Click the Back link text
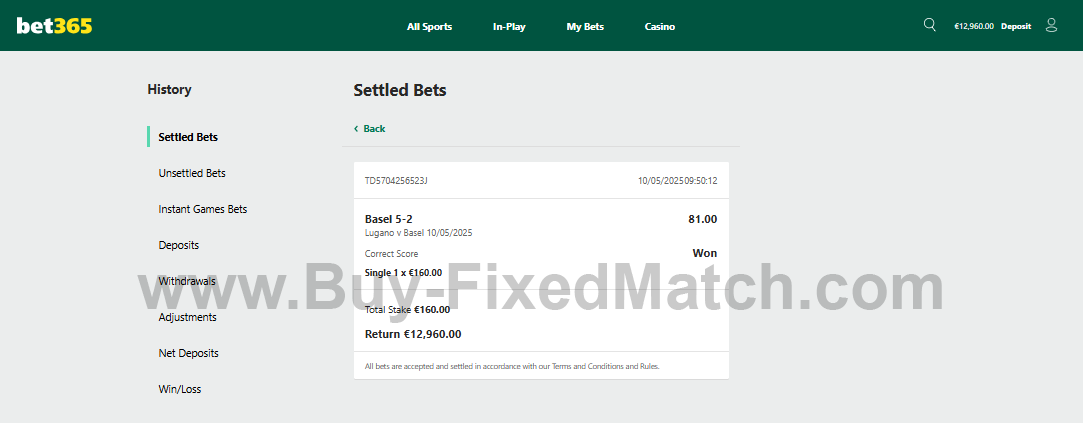 [x=374, y=129]
